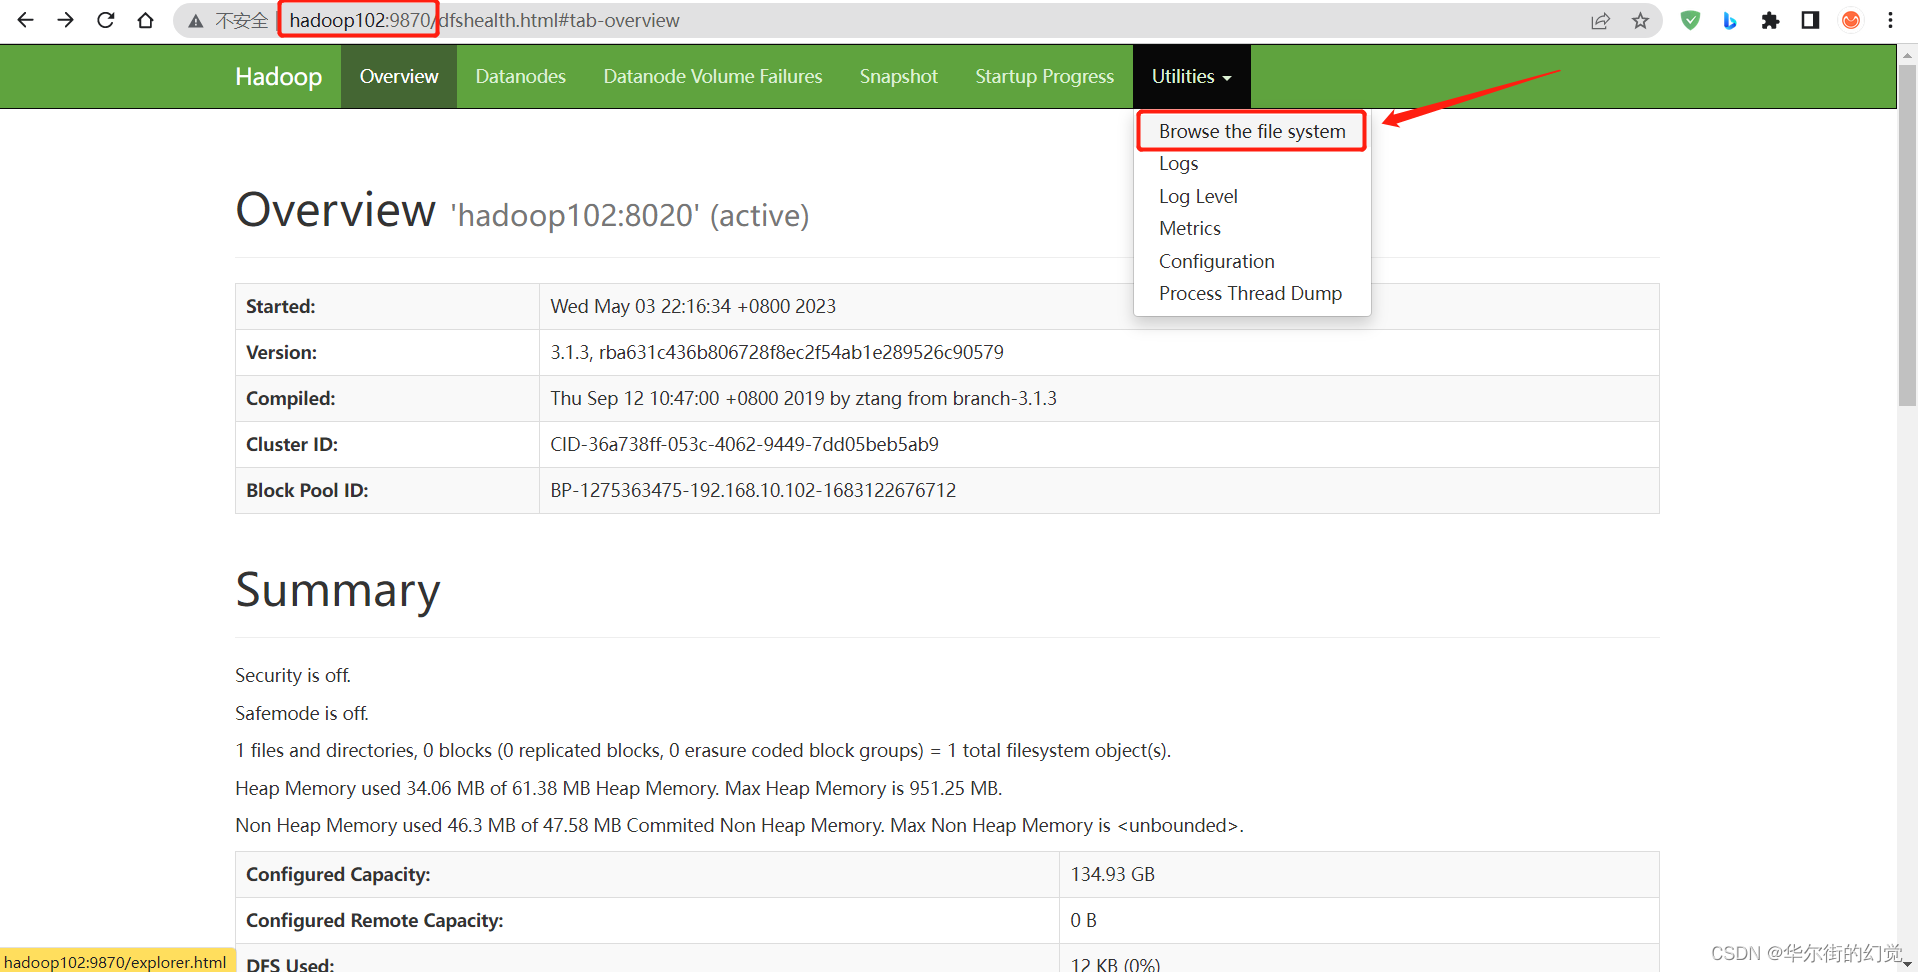The image size is (1918, 972).
Task: Click the scrollbar down arrow
Action: click(1907, 963)
